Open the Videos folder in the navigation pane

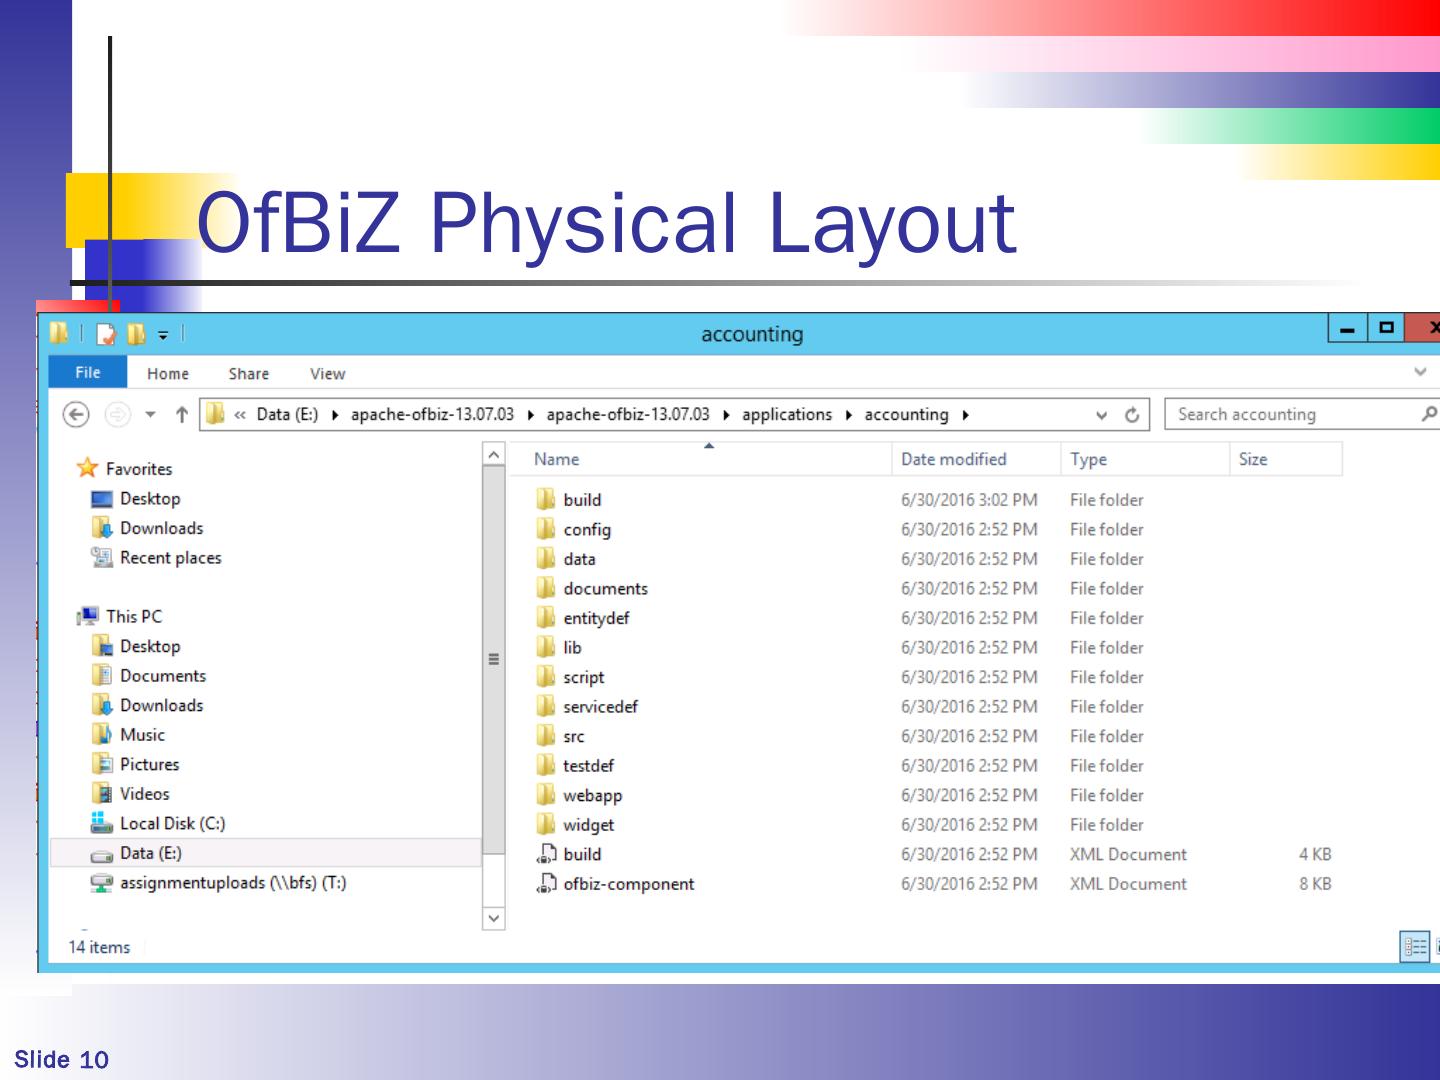(x=144, y=794)
